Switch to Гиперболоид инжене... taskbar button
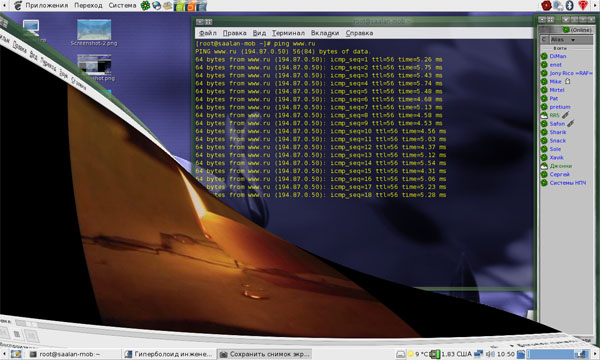The height and width of the screenshot is (360, 600). pos(169,354)
